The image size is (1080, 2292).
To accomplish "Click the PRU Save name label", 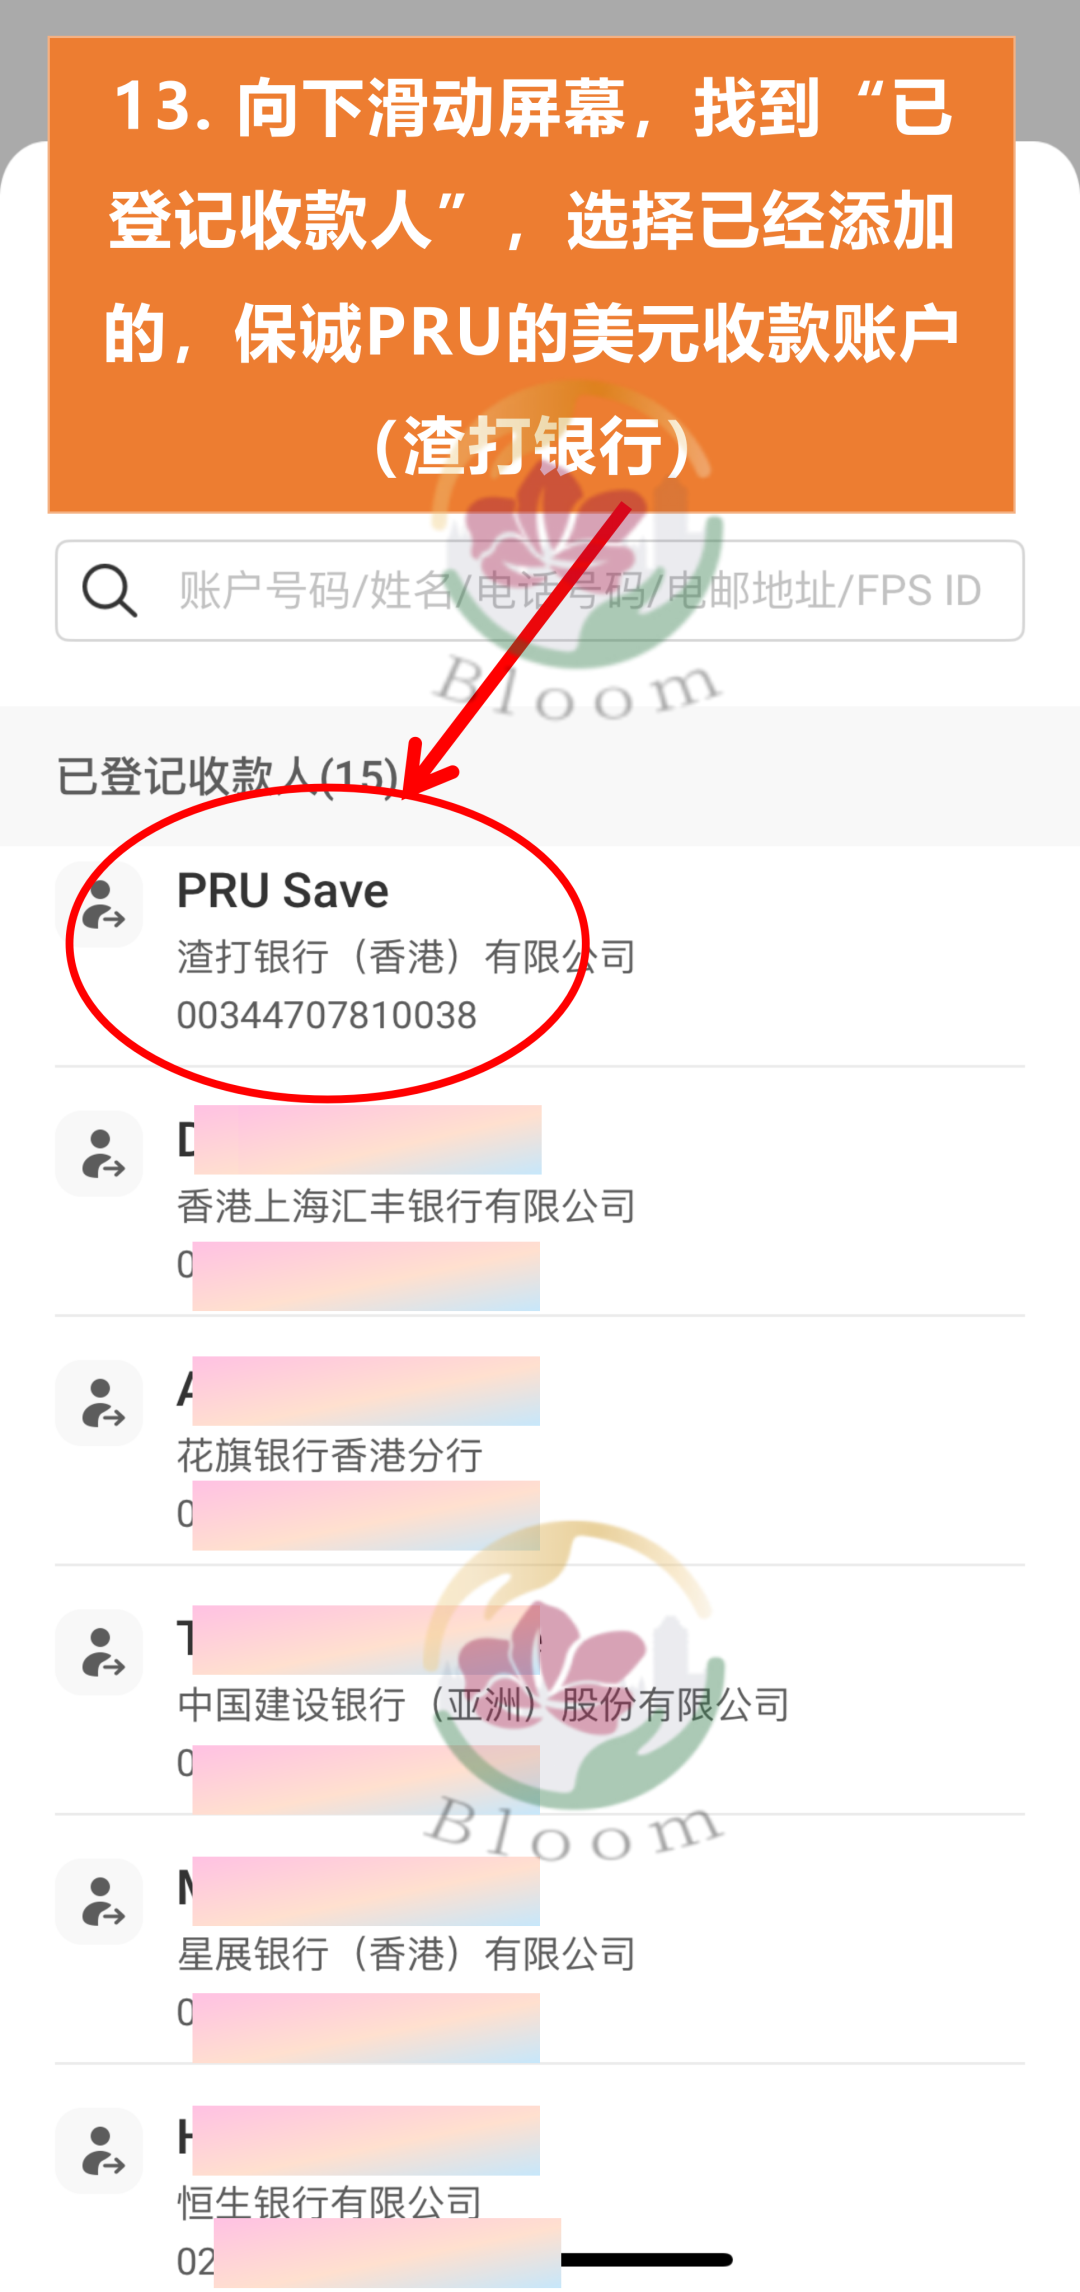I will click(x=283, y=890).
